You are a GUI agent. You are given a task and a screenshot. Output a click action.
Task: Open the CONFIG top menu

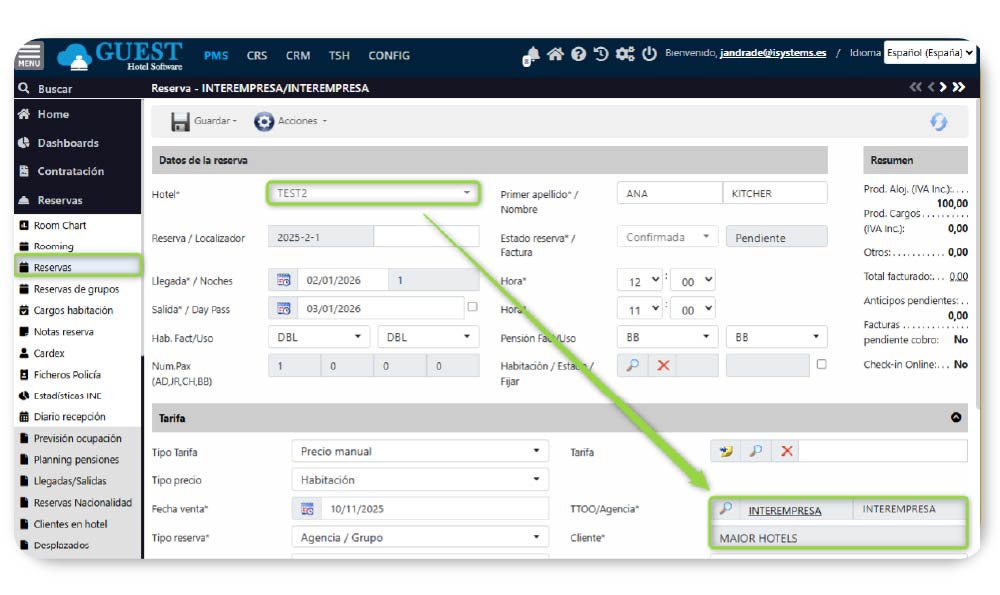(388, 56)
